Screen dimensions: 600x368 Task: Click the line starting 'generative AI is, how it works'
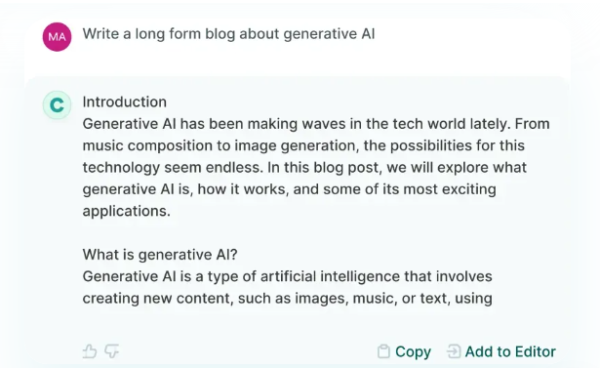coord(289,189)
